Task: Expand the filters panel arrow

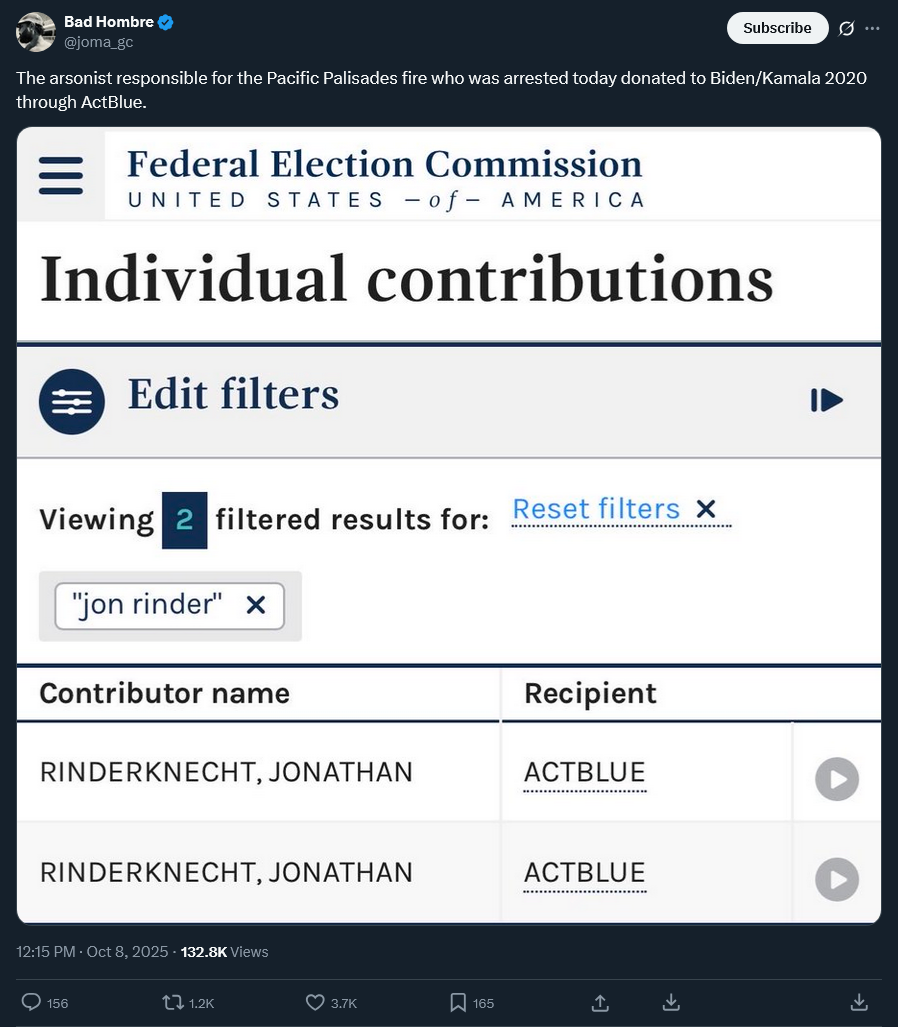Action: 827,401
